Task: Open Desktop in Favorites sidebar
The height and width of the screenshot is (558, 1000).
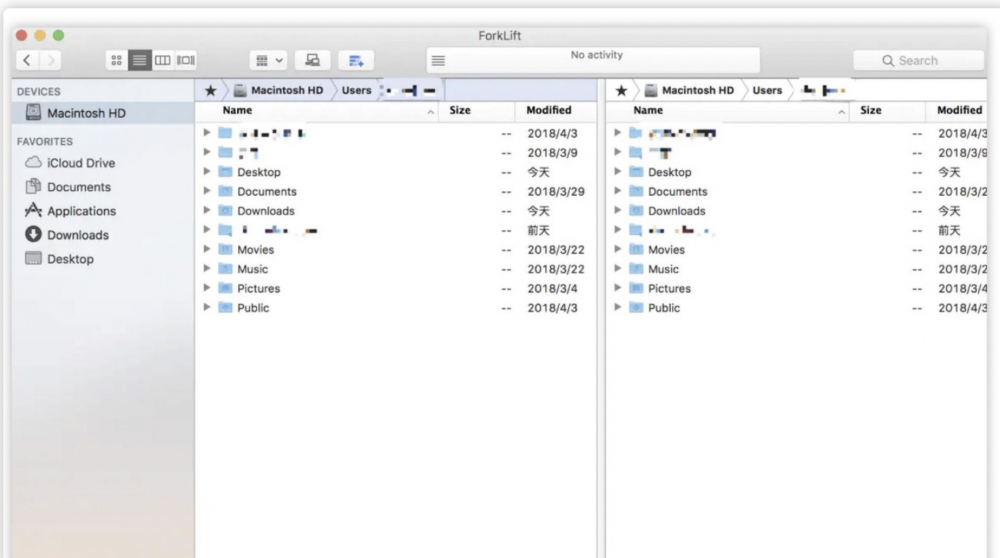Action: [x=59, y=259]
